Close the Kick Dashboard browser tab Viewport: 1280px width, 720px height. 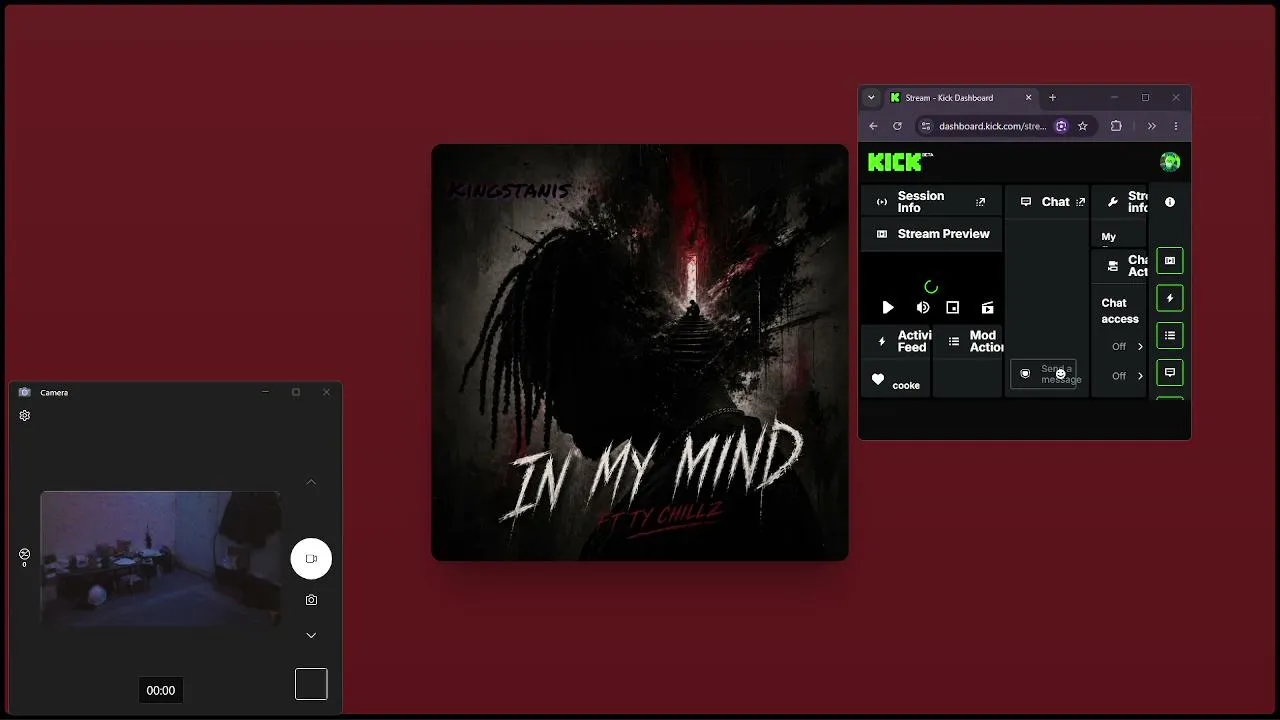click(x=1028, y=98)
